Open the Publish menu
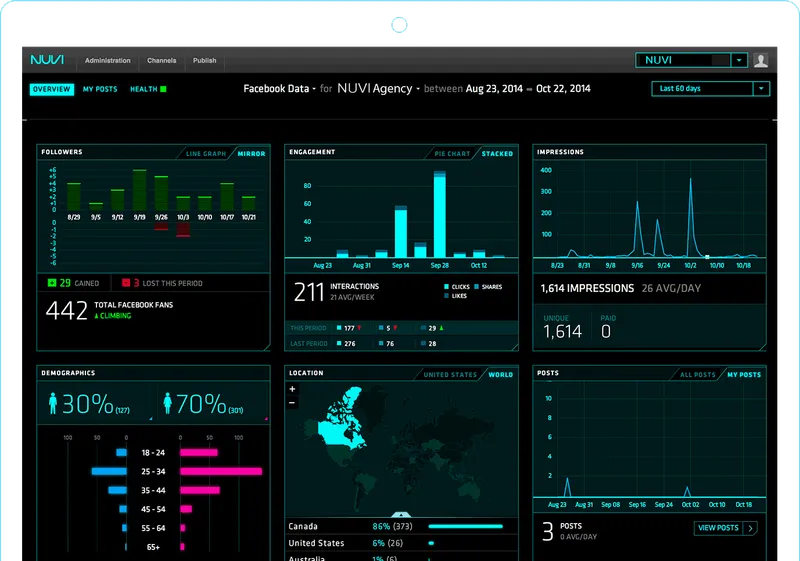 point(205,60)
